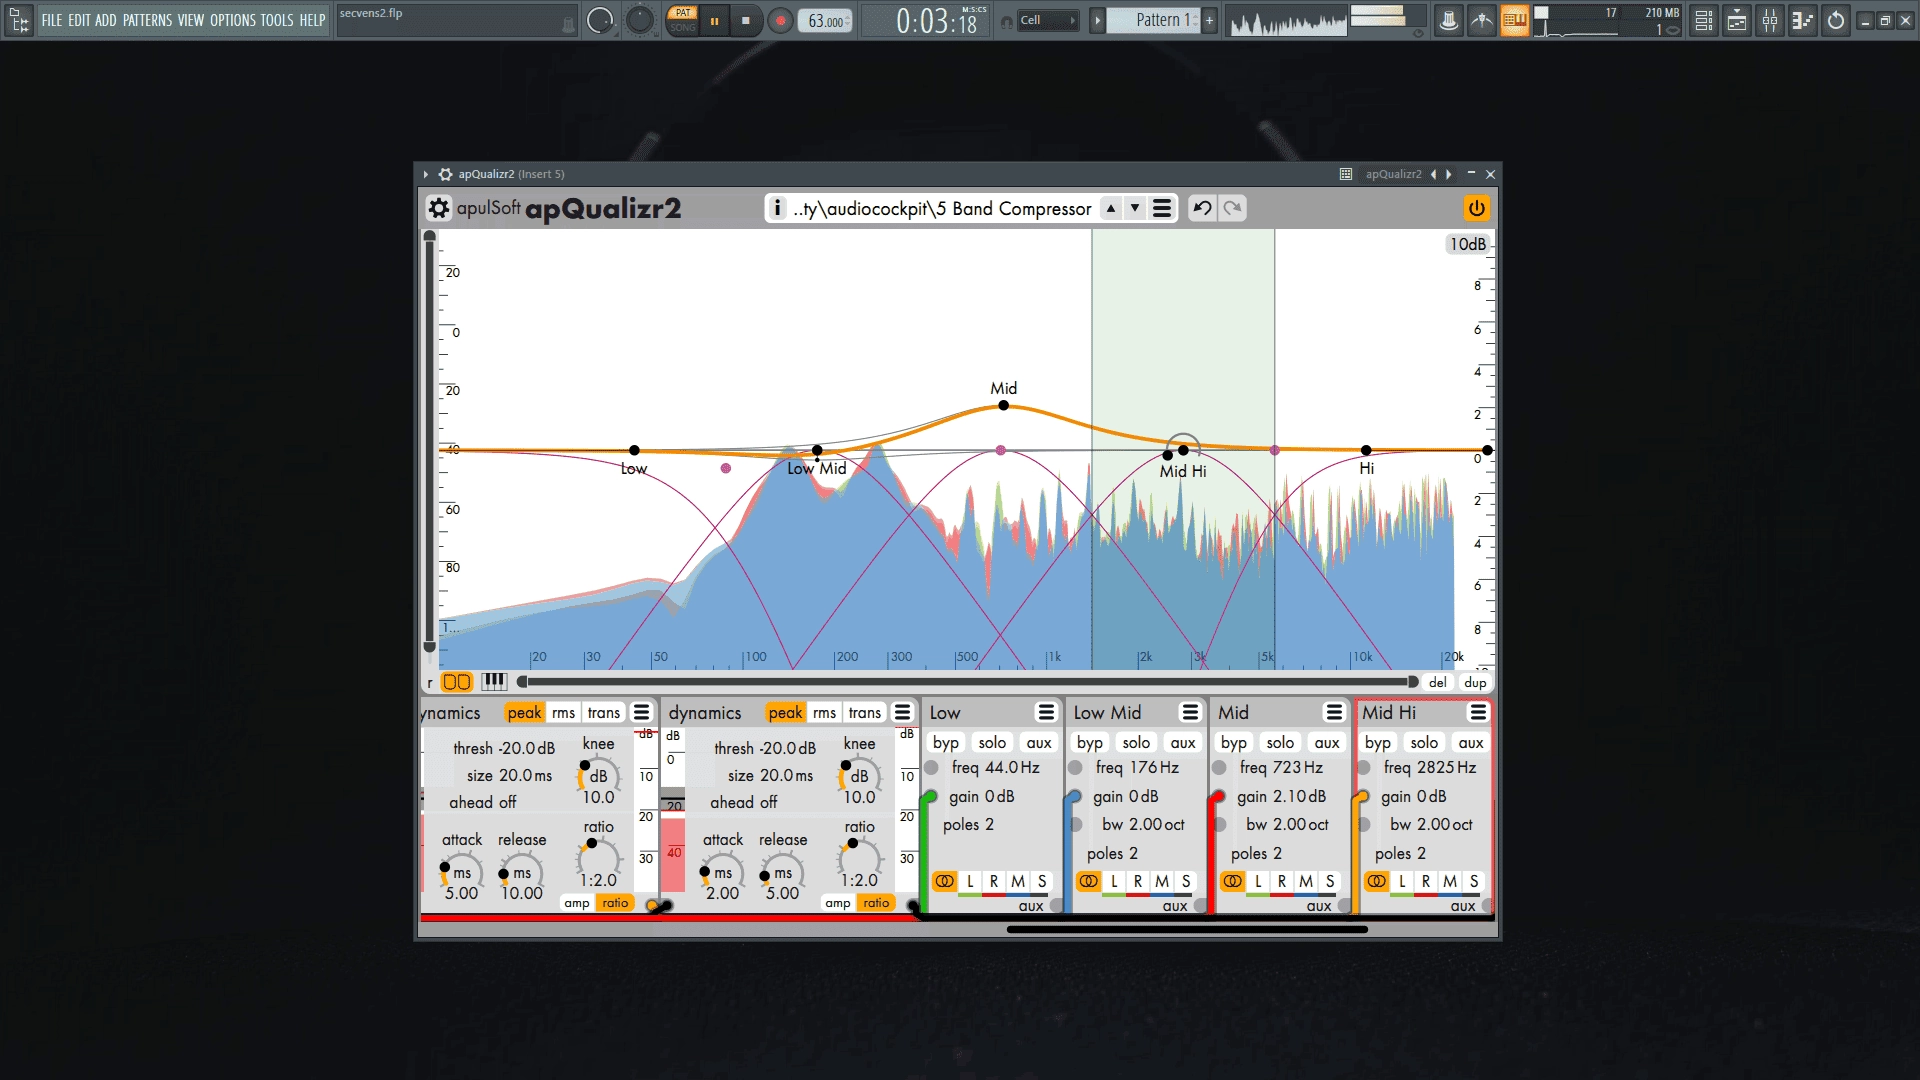Screen dimensions: 1920x1080
Task: Click the tempo 63.000 field
Action: tap(826, 20)
